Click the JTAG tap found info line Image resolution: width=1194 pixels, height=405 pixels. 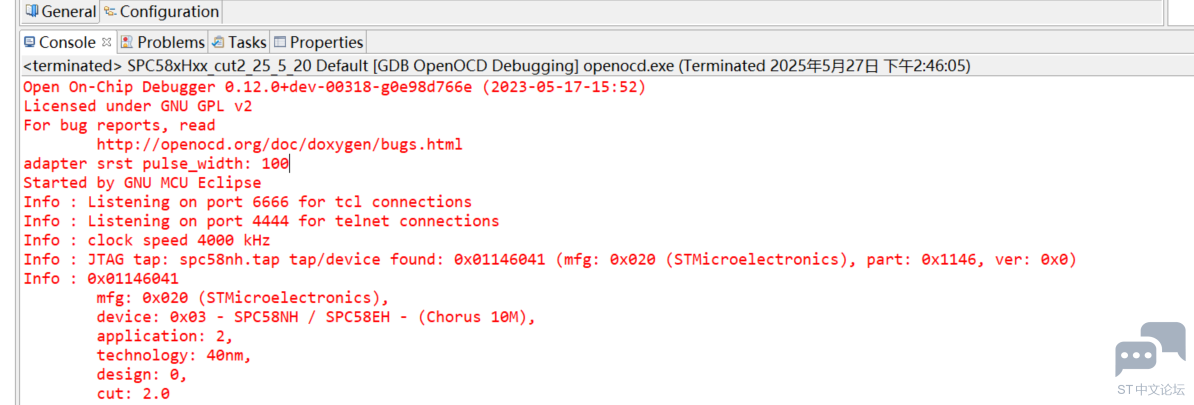point(550,260)
